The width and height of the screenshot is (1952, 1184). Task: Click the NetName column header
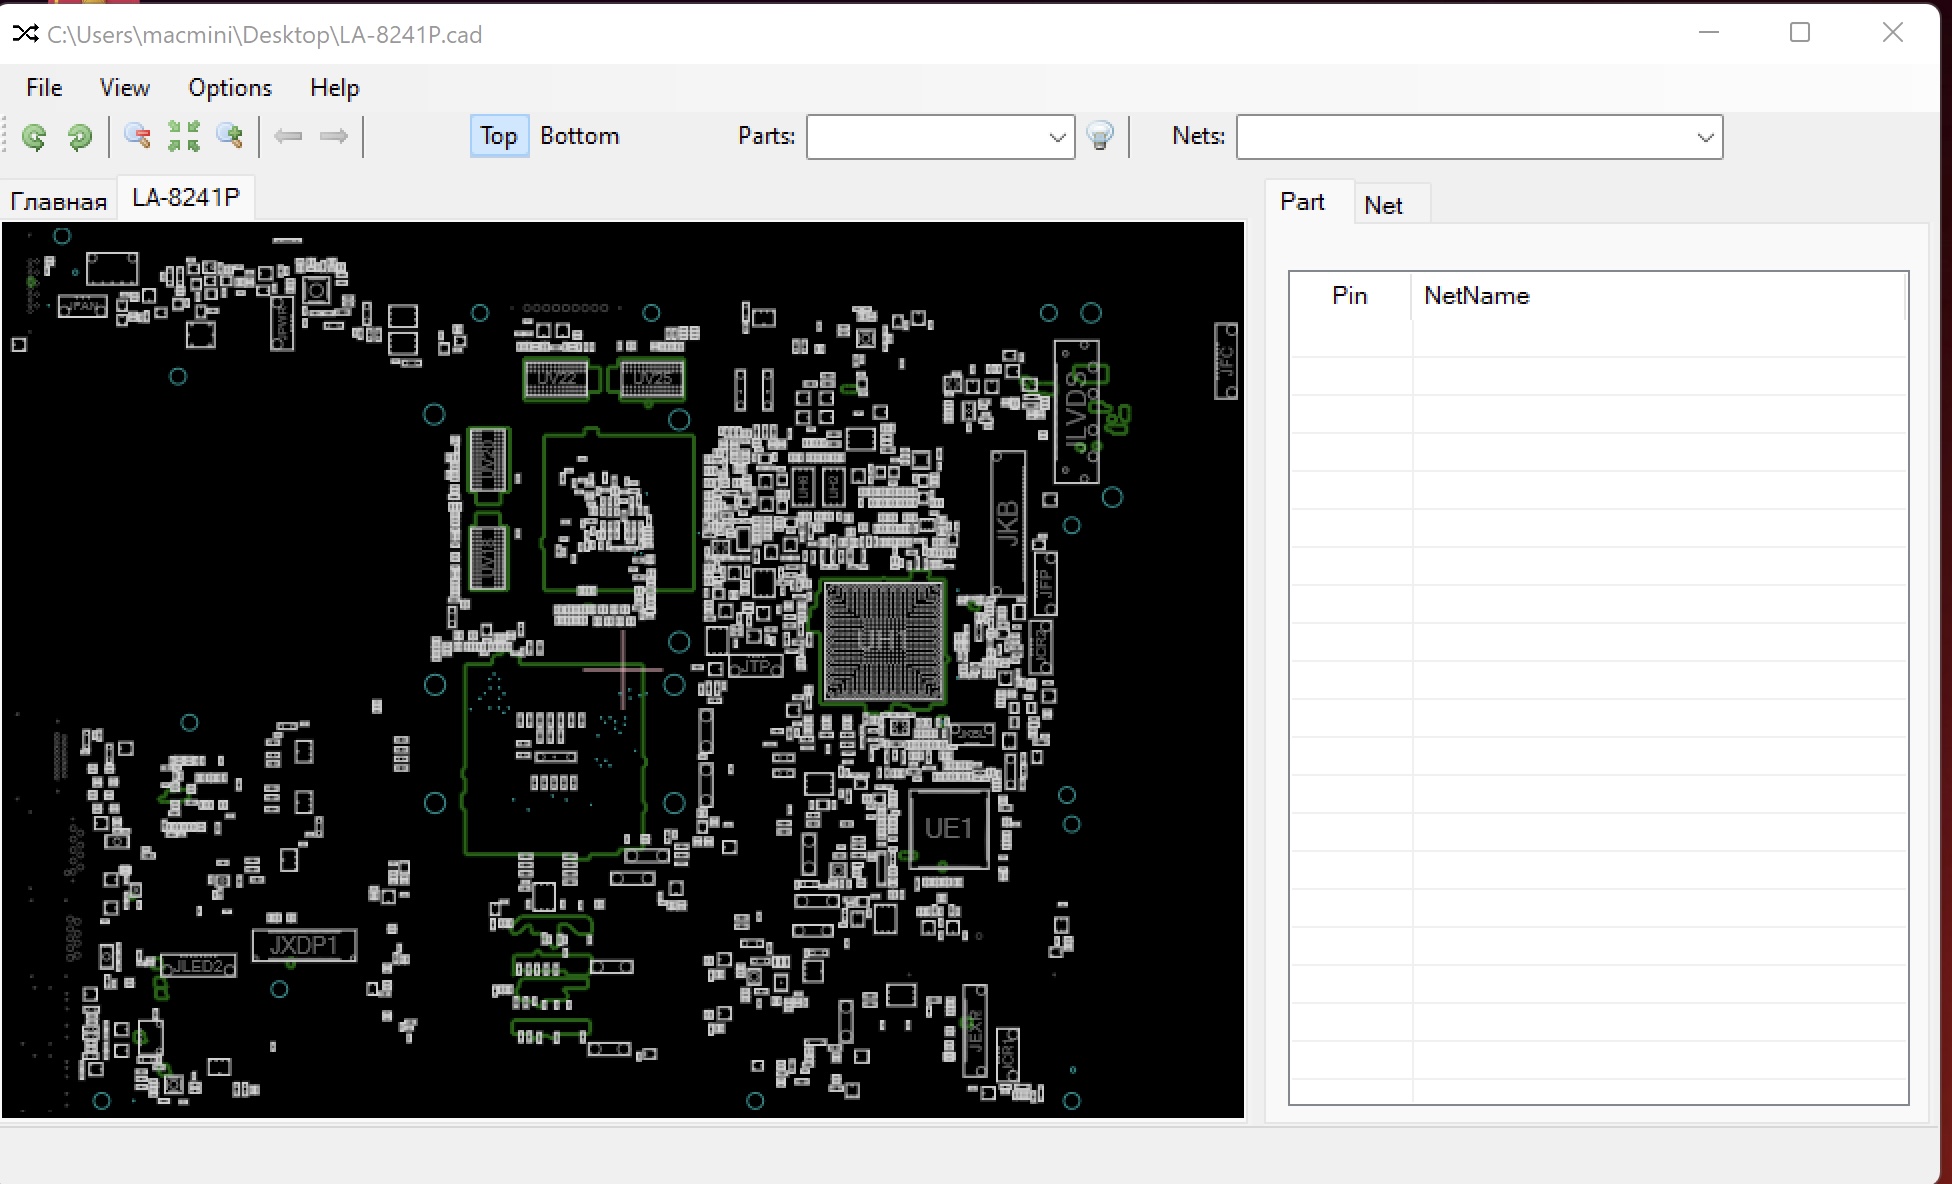click(x=1476, y=296)
